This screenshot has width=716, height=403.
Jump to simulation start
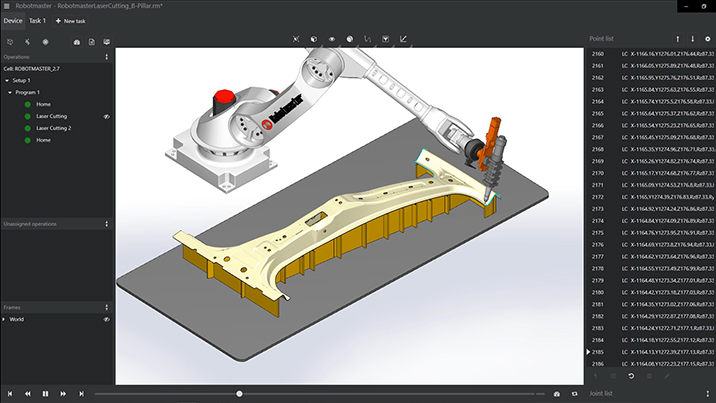(x=10, y=393)
